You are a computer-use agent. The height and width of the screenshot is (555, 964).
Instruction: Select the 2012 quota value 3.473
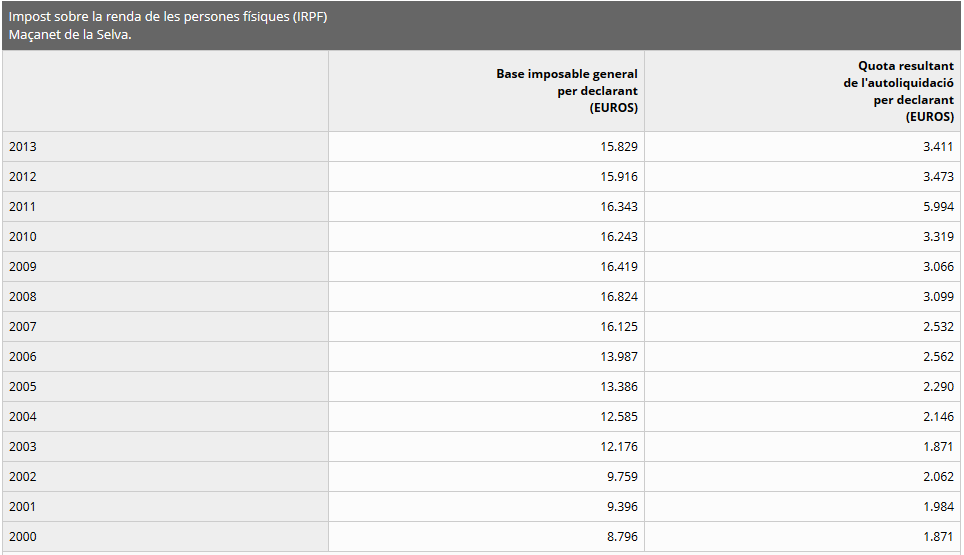tap(937, 177)
